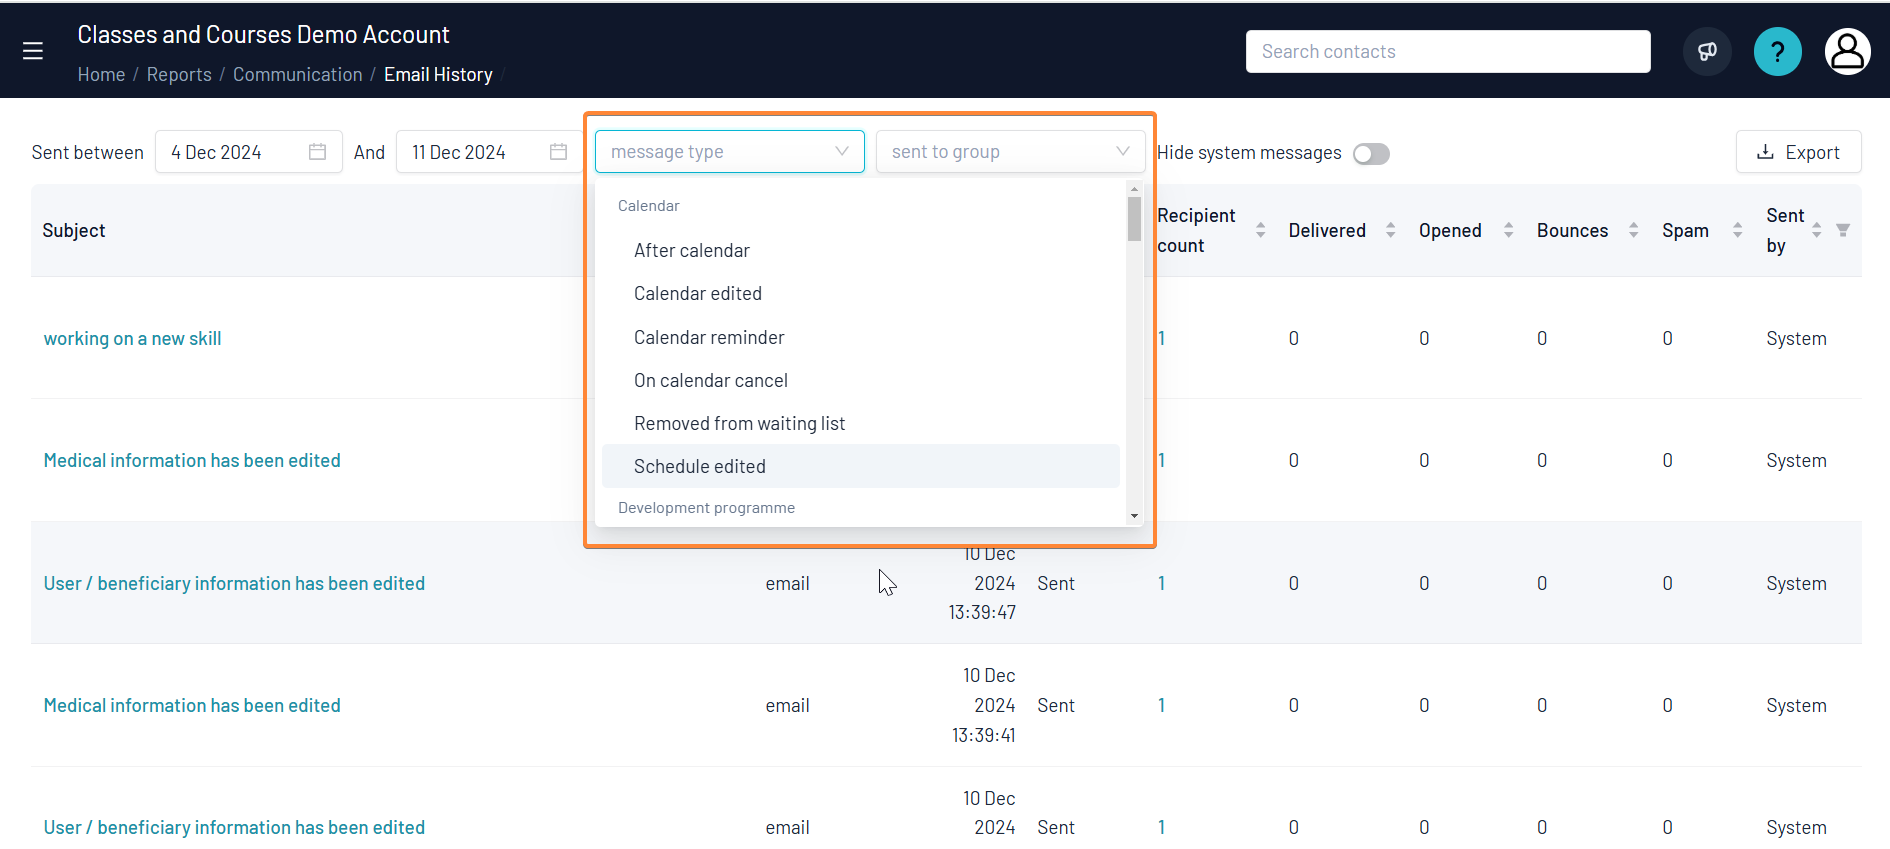Viewport: 1890px width, 849px height.
Task: Click the announcements megaphone icon
Action: [1707, 51]
